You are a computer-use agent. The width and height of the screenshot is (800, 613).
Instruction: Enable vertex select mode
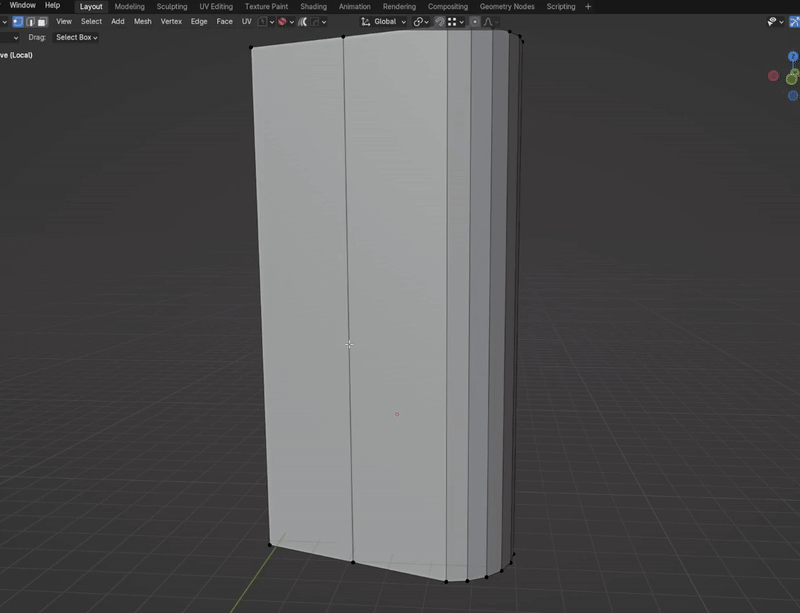18,22
